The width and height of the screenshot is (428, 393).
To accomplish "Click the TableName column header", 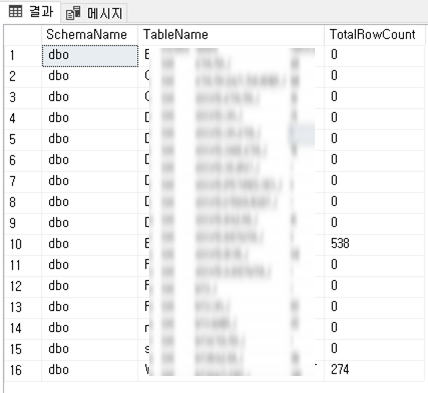I will click(231, 35).
